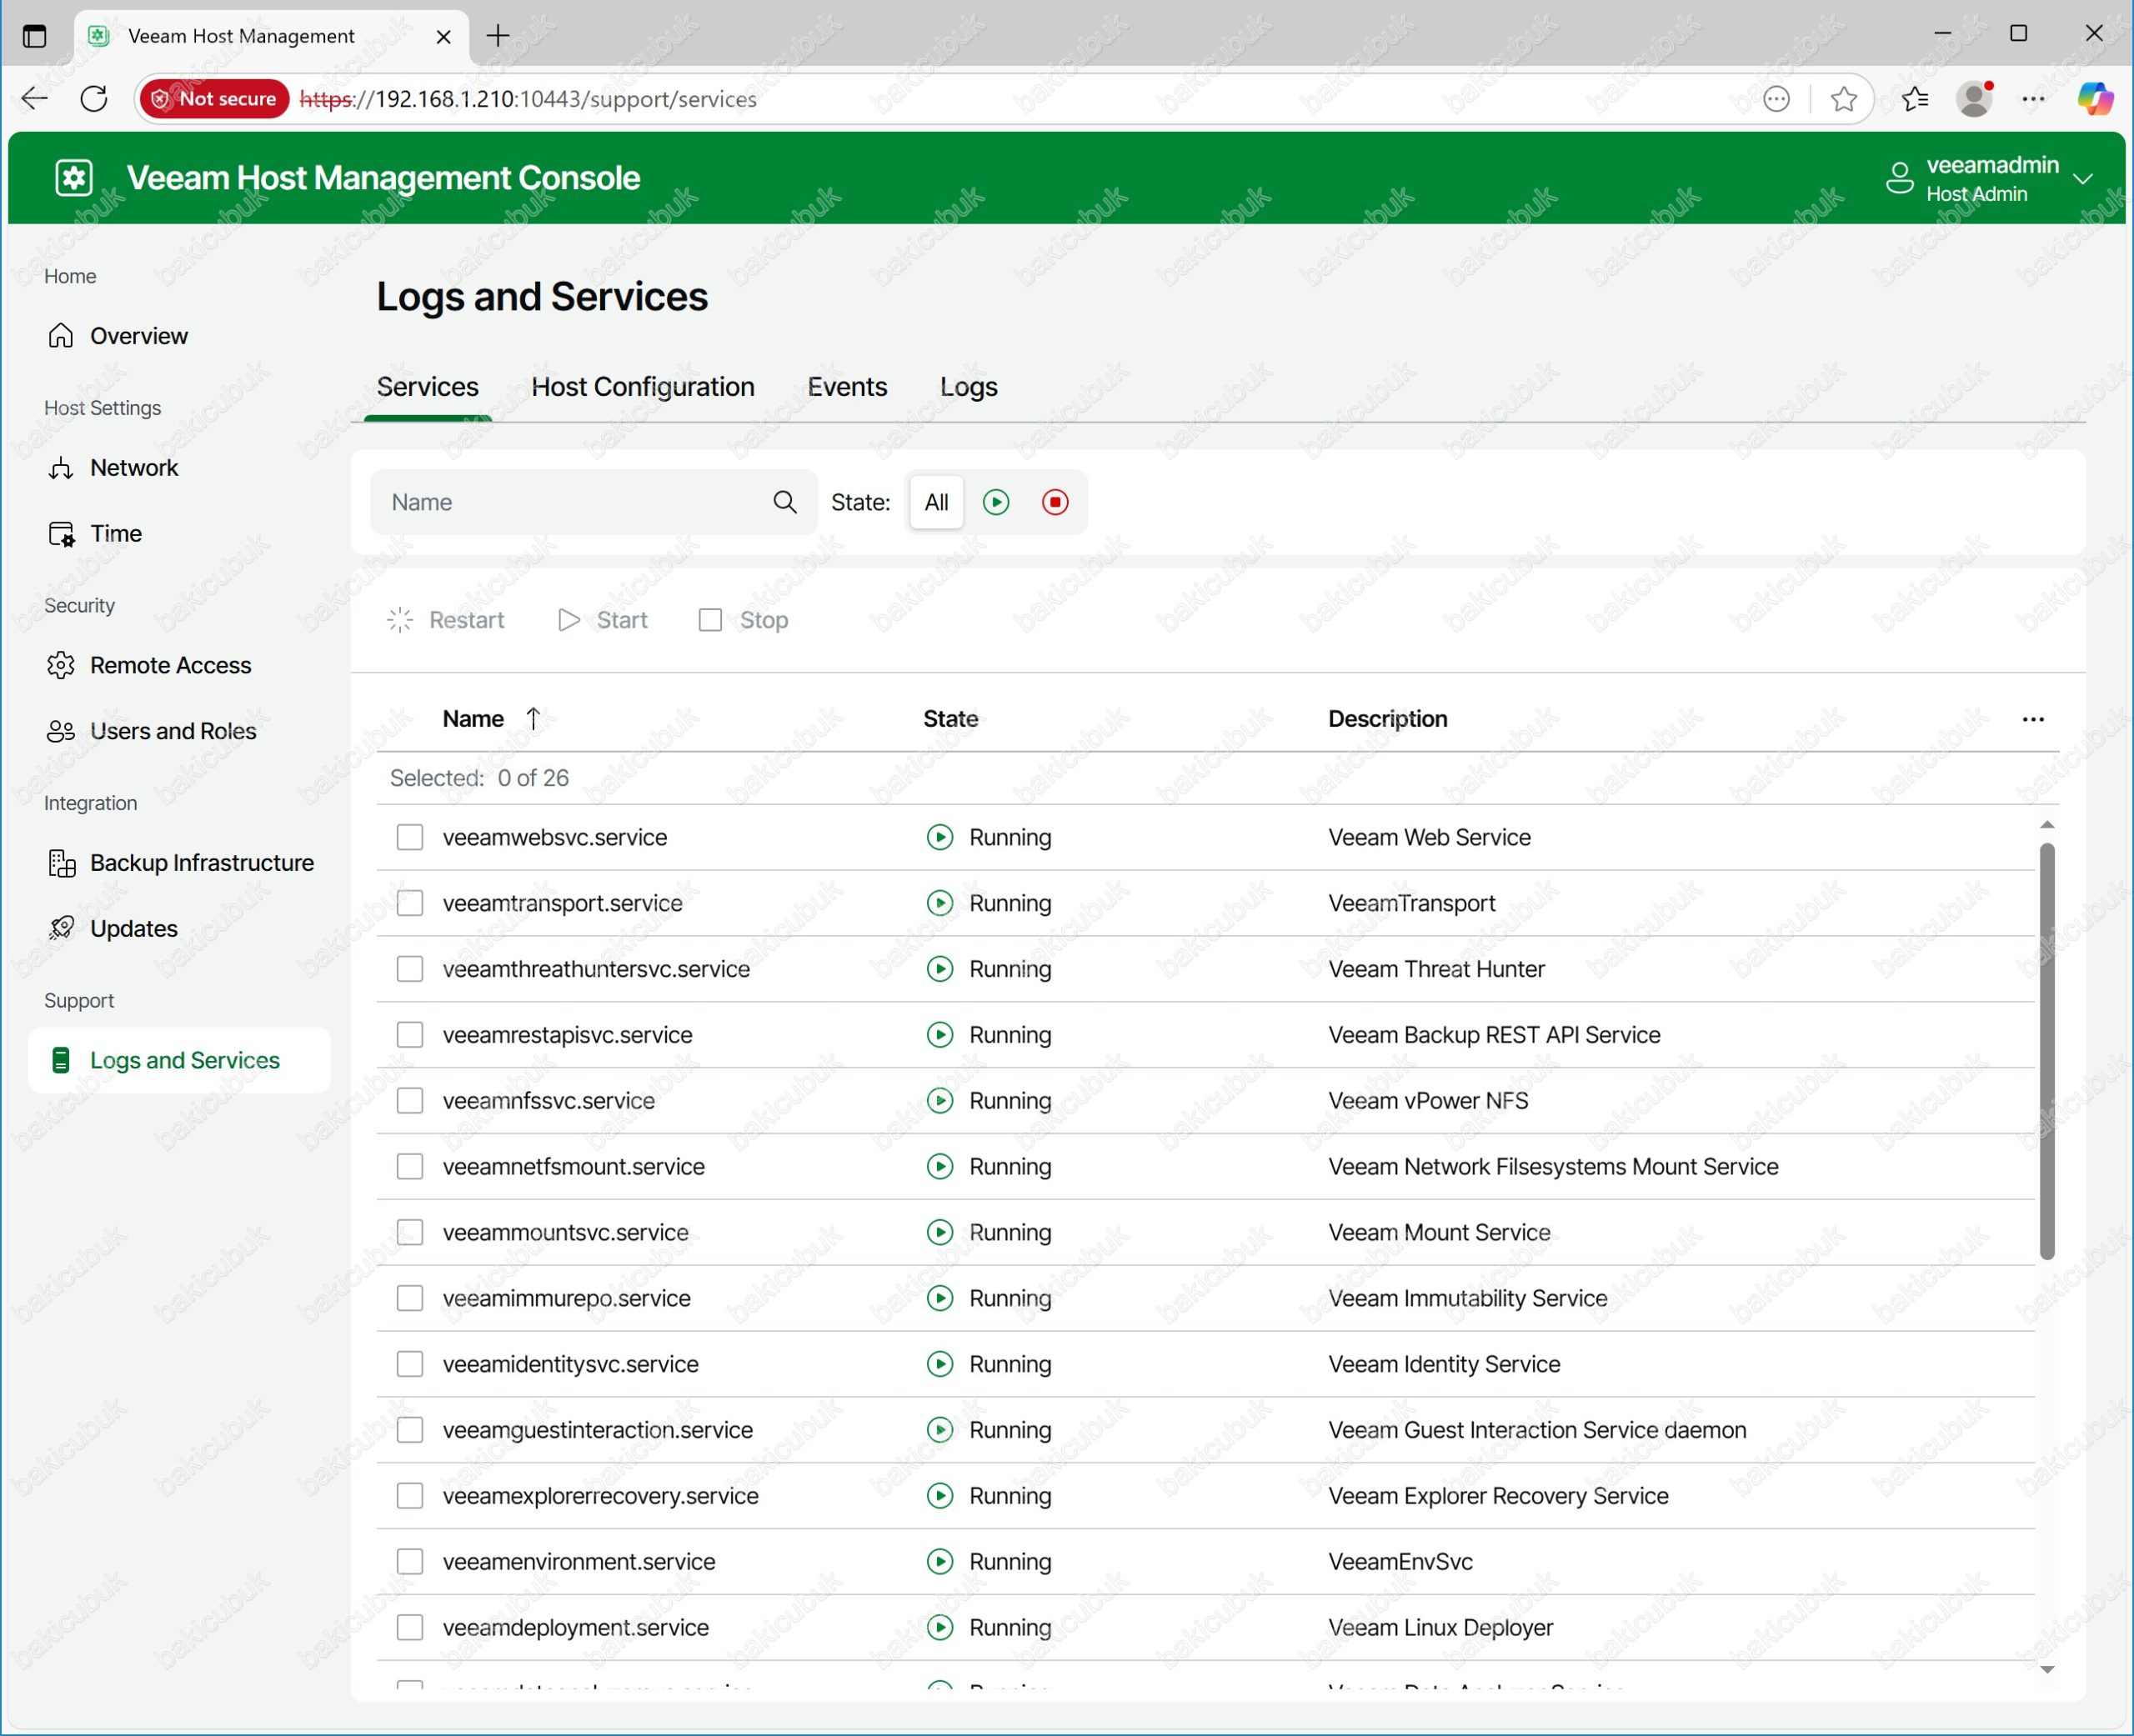Go back with browser back arrow
Screen dimensions: 2134x1736
(x=35, y=98)
